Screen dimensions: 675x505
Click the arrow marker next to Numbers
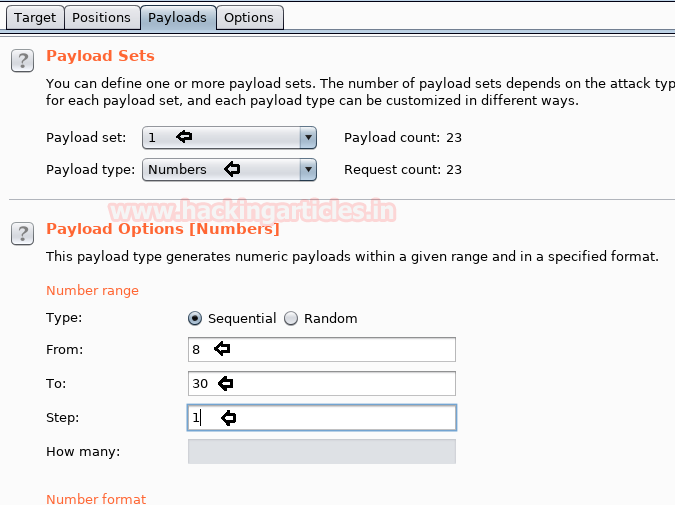click(x=232, y=170)
